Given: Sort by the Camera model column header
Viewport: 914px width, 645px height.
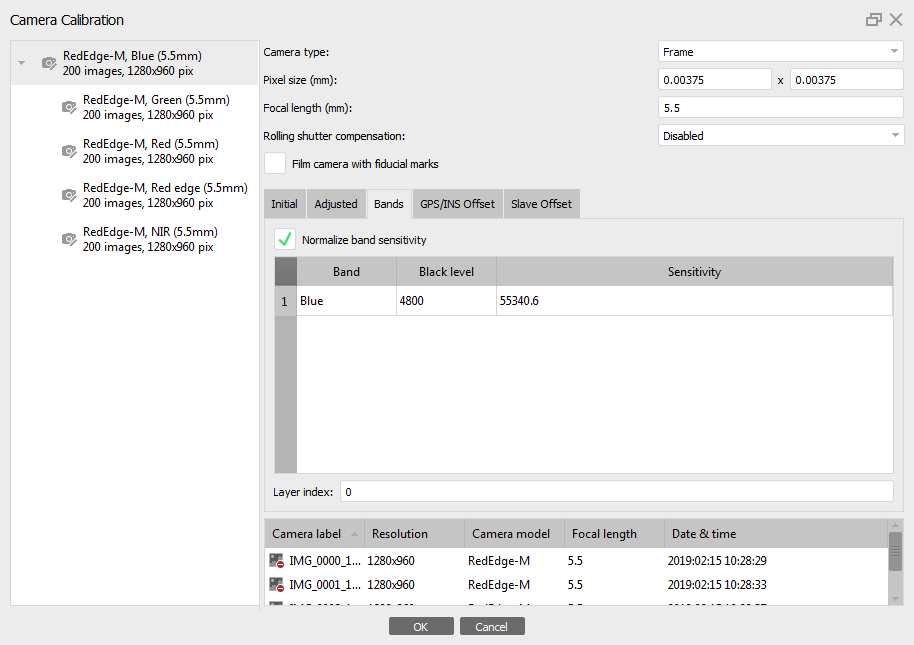Looking at the screenshot, I should point(514,533).
